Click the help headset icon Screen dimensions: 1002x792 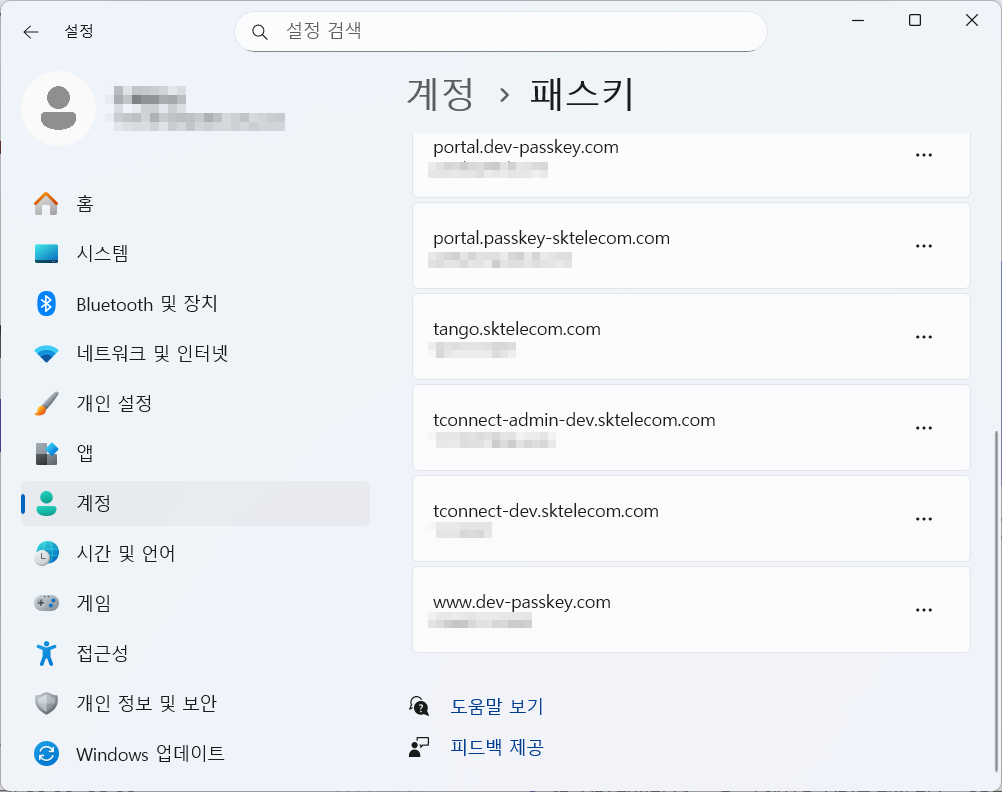click(419, 706)
